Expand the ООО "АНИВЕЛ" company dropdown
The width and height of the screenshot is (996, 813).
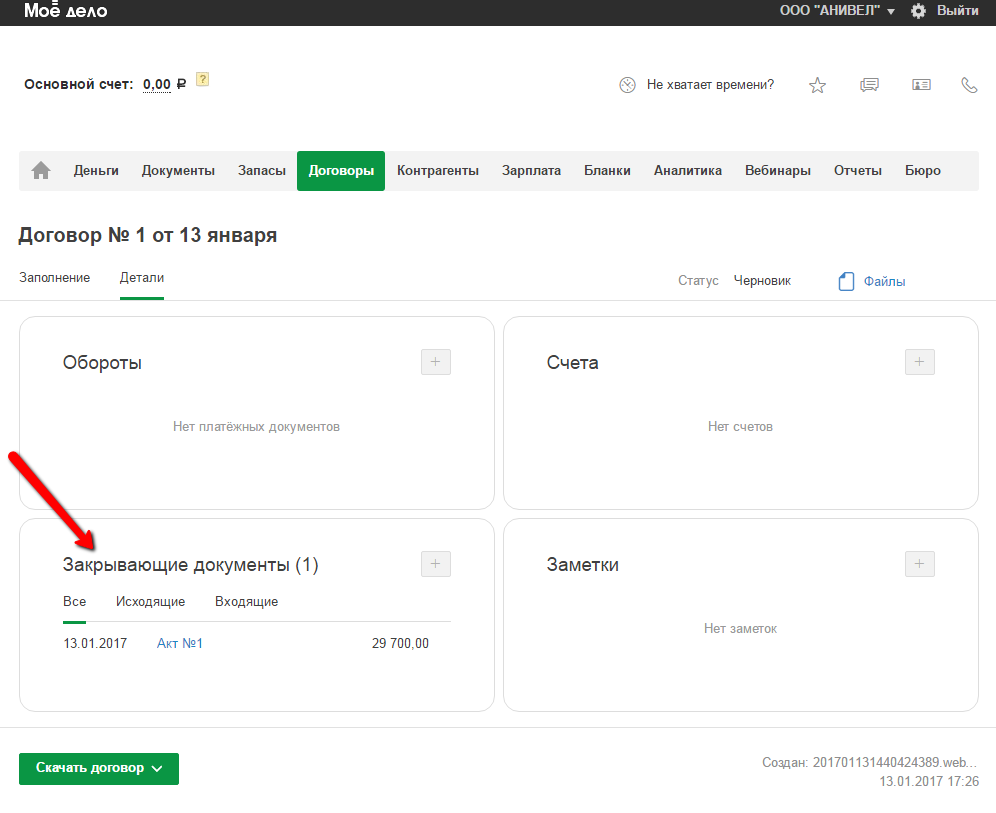click(x=836, y=11)
